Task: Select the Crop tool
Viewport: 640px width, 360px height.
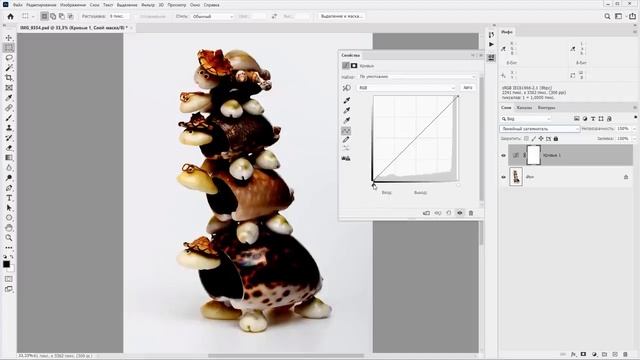Action: pyautogui.click(x=9, y=78)
